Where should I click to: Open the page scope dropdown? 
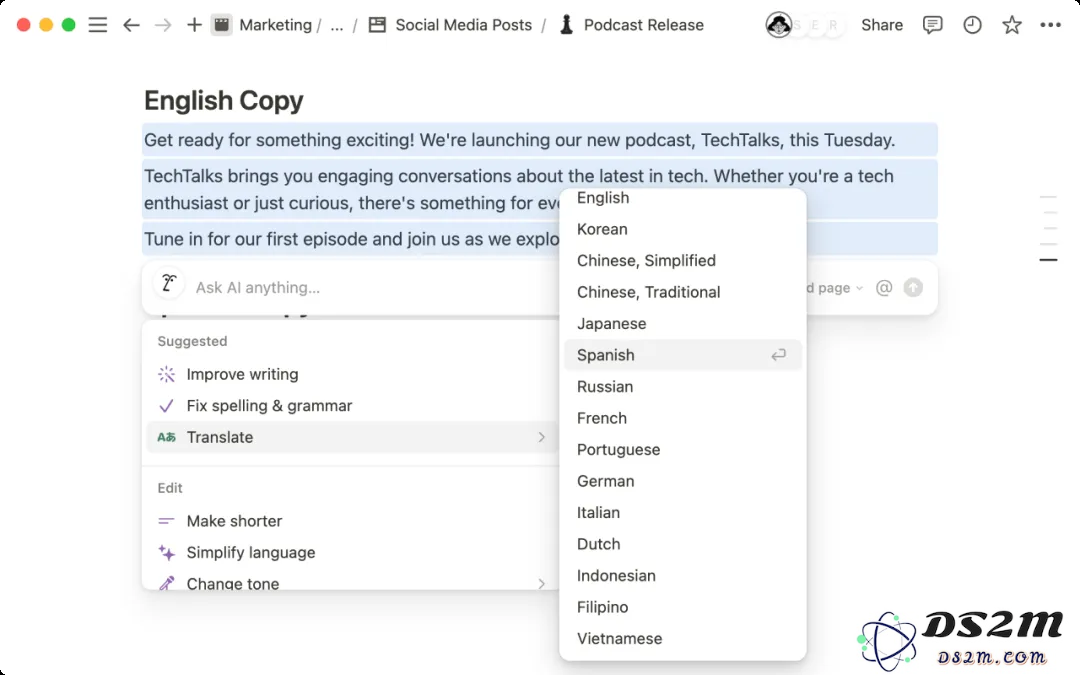[x=835, y=288]
